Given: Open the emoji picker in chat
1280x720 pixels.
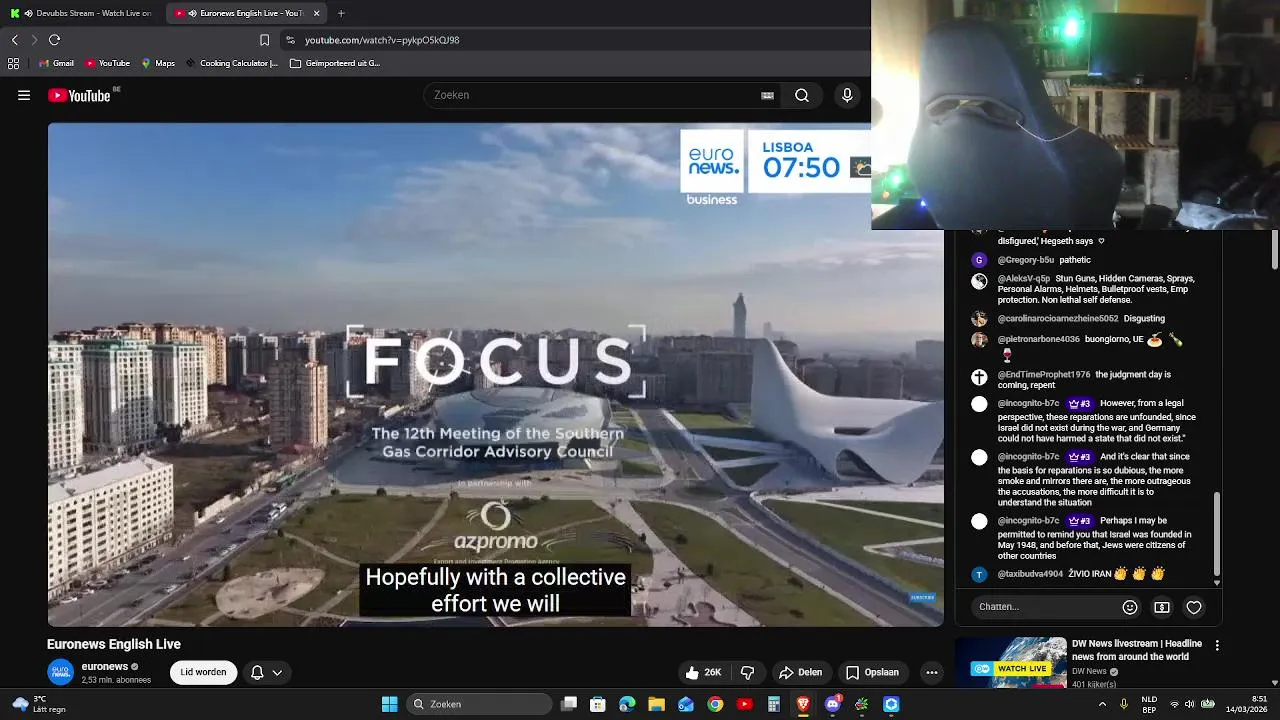Looking at the screenshot, I should click(1130, 607).
